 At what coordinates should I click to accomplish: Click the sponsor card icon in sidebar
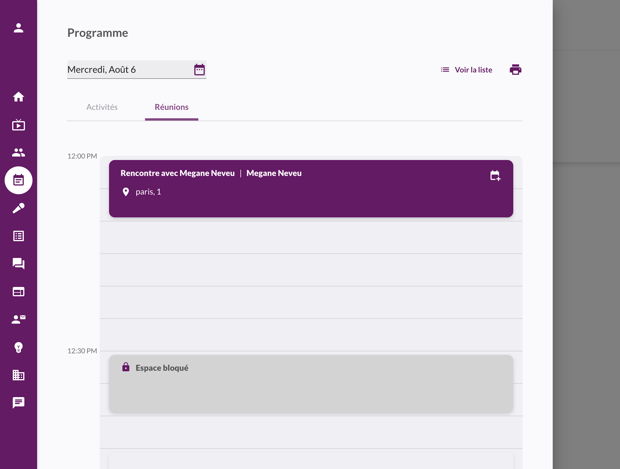[x=18, y=292]
